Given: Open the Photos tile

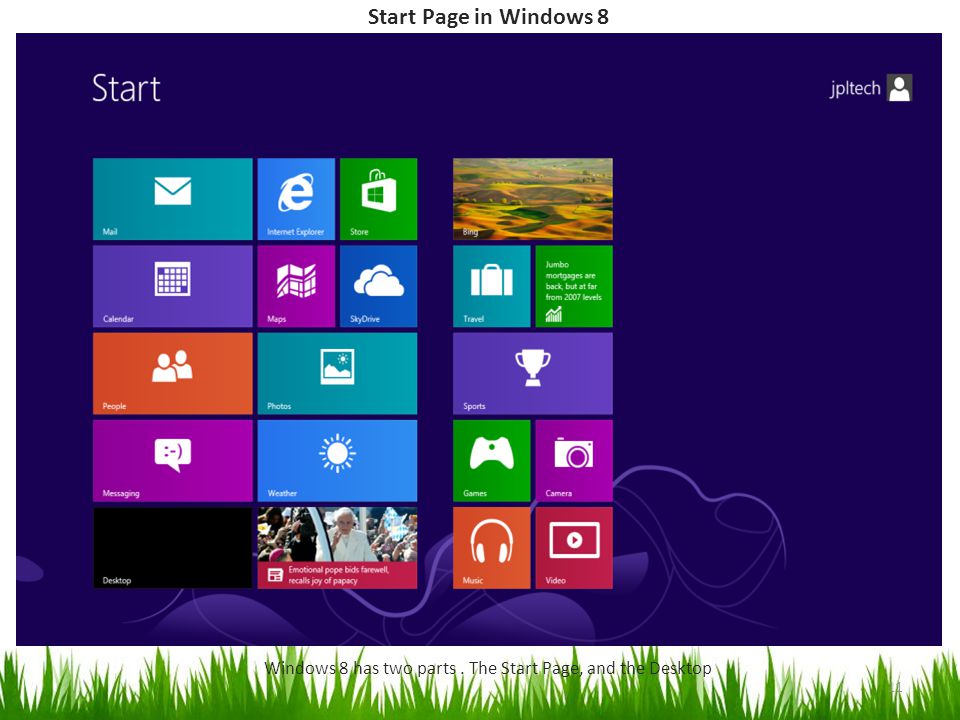Looking at the screenshot, I should click(337, 373).
